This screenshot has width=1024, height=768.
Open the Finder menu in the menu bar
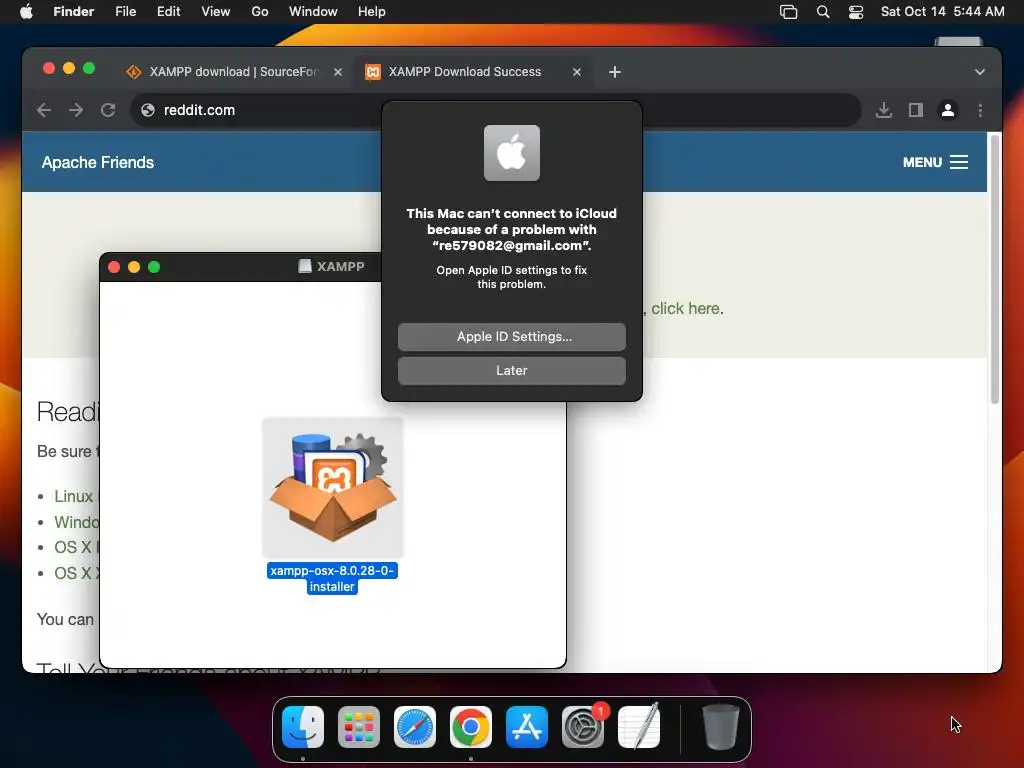(73, 12)
